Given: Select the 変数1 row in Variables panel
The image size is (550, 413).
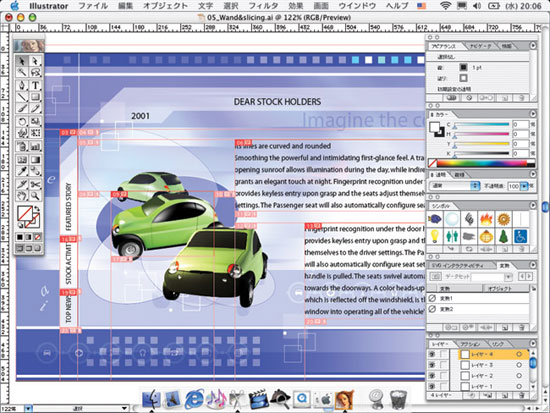Looking at the screenshot, I should pos(478,298).
